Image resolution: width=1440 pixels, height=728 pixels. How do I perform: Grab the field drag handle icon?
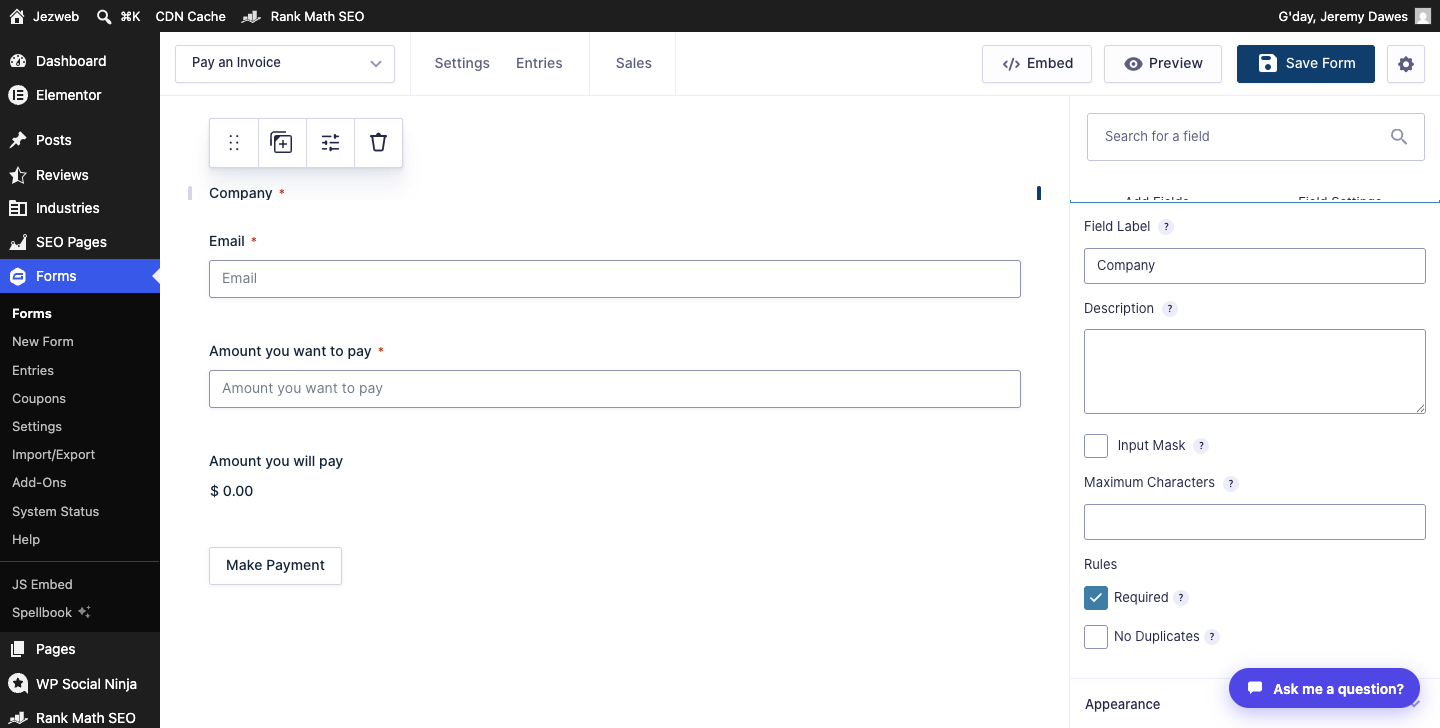pyautogui.click(x=234, y=143)
